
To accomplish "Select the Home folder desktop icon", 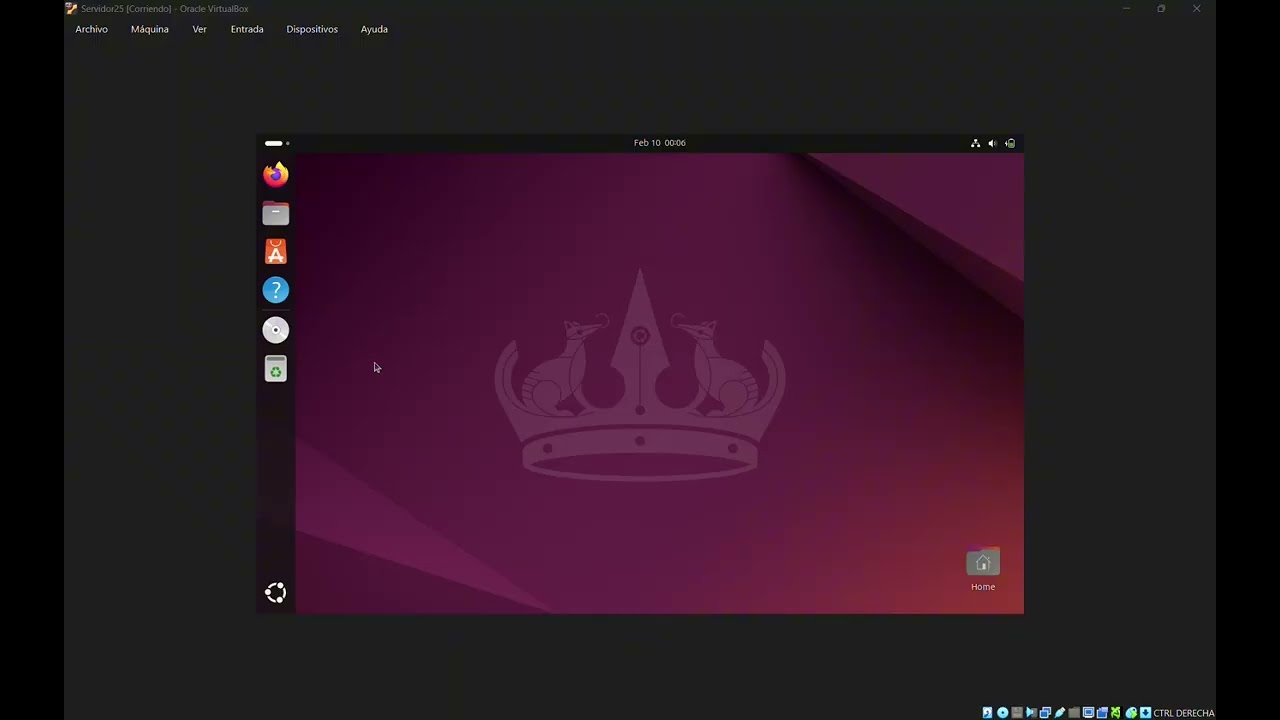I will (x=983, y=570).
